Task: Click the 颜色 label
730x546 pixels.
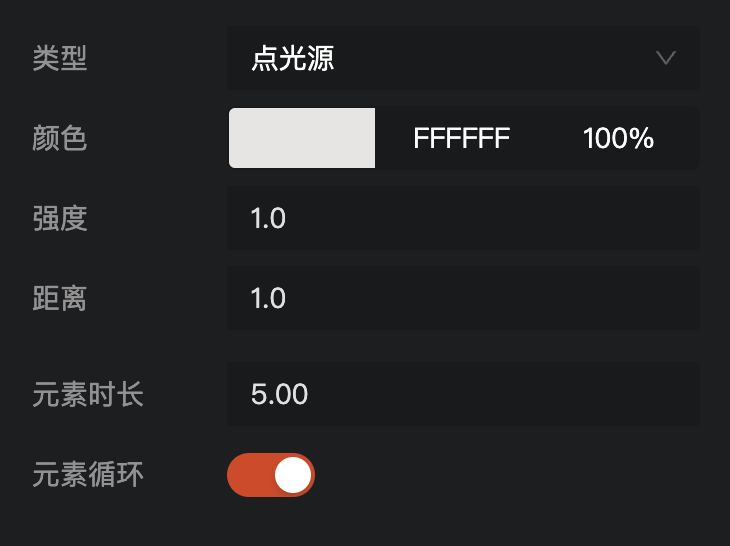Action: (x=60, y=138)
